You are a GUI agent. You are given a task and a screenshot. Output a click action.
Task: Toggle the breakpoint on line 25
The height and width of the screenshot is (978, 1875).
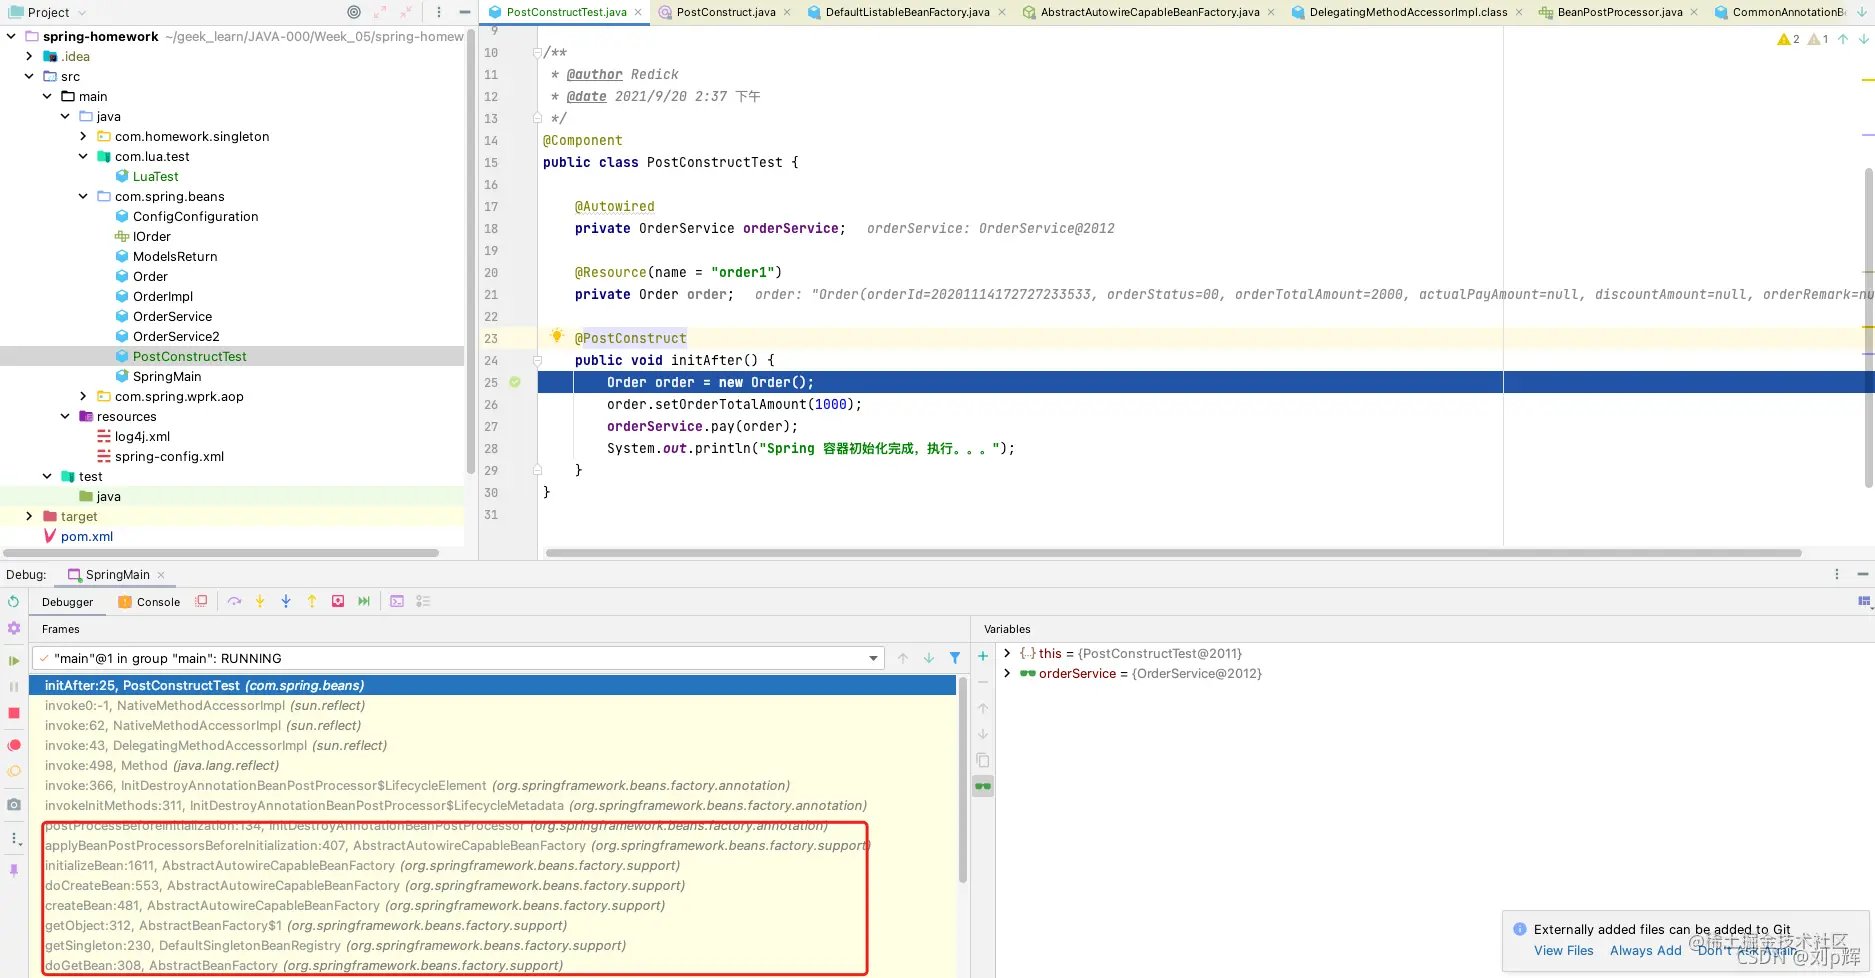pyautogui.click(x=515, y=382)
